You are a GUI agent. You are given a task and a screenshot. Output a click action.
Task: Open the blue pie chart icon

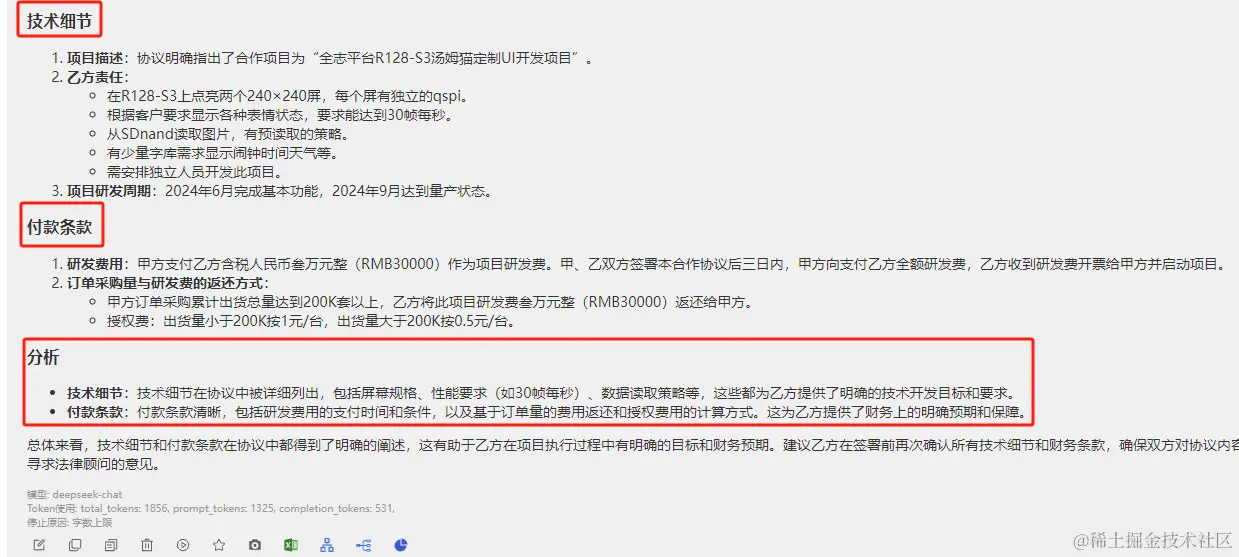click(400, 545)
